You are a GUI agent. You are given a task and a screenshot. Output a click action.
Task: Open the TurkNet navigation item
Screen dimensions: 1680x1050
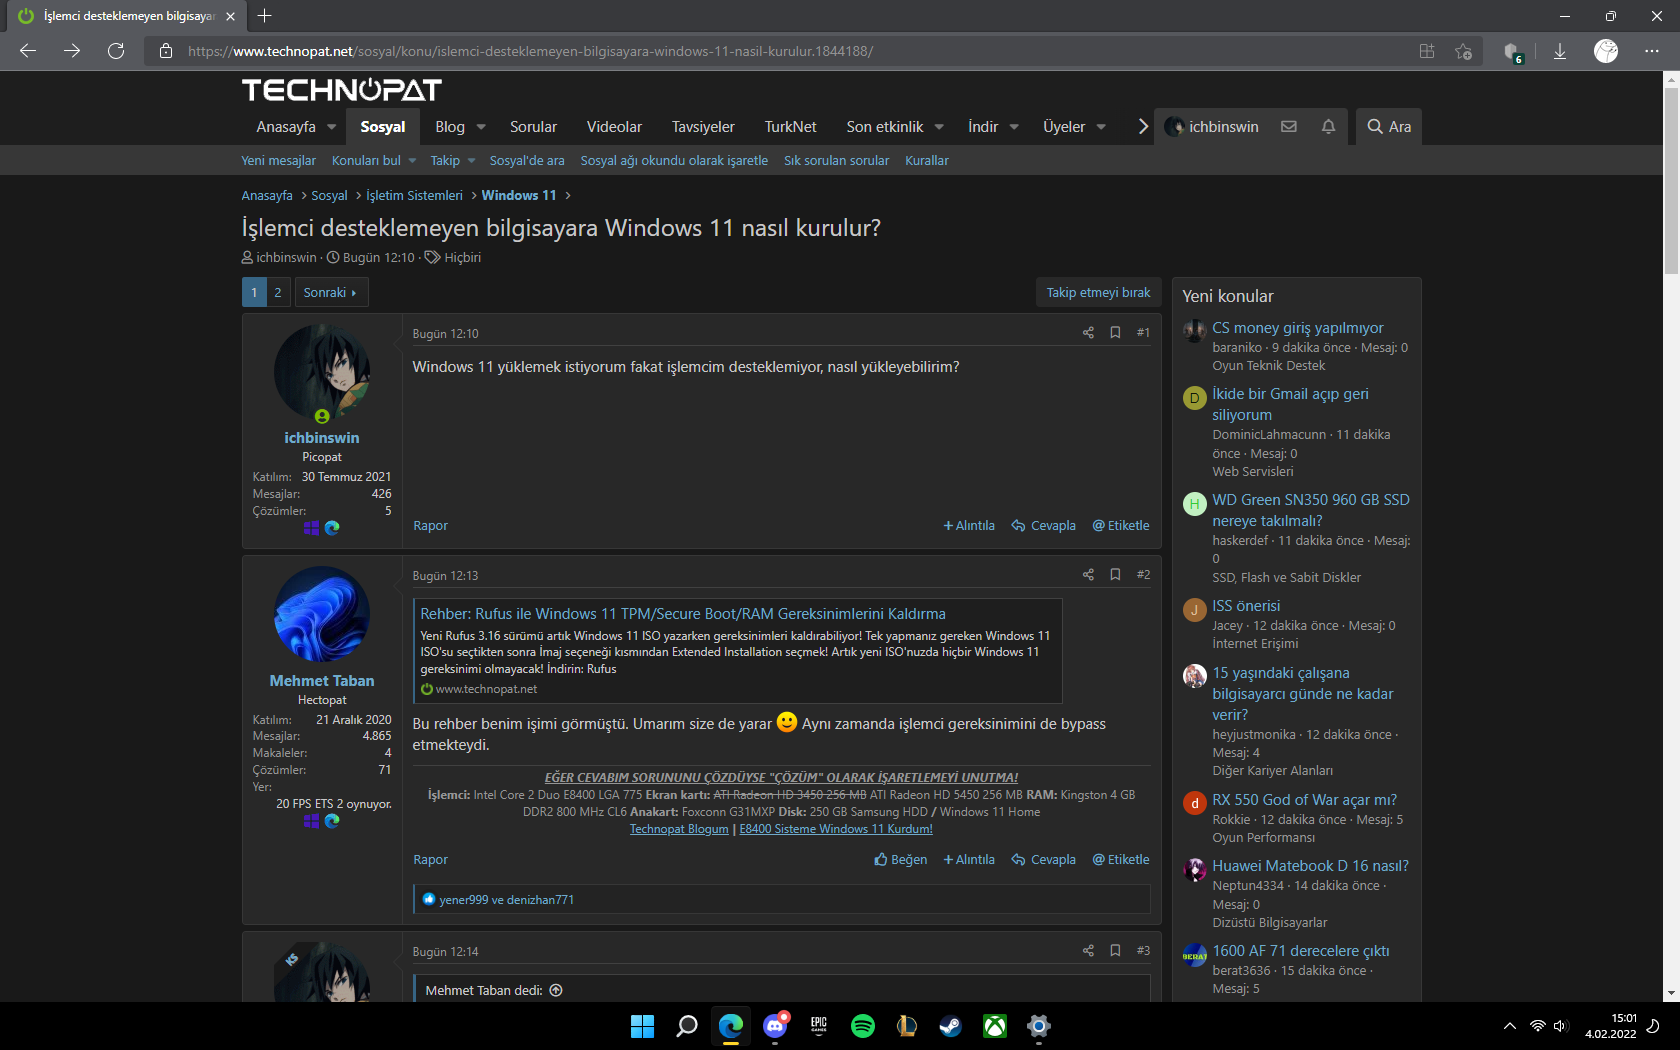pos(790,127)
